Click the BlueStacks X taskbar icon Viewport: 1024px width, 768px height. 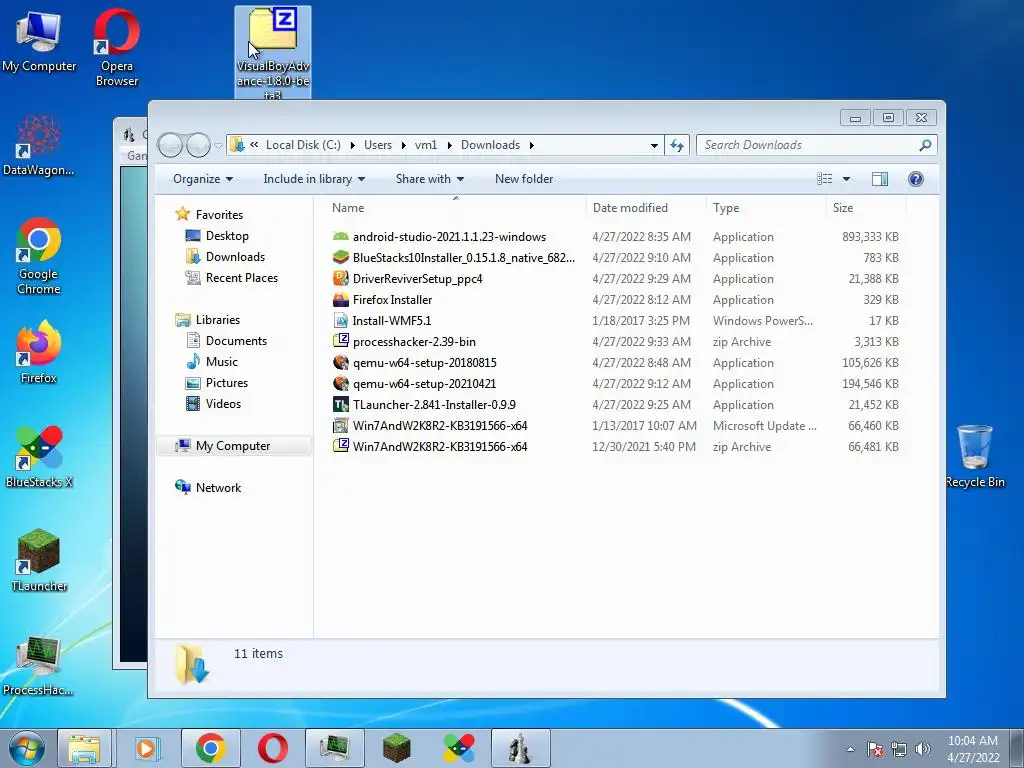coord(458,748)
